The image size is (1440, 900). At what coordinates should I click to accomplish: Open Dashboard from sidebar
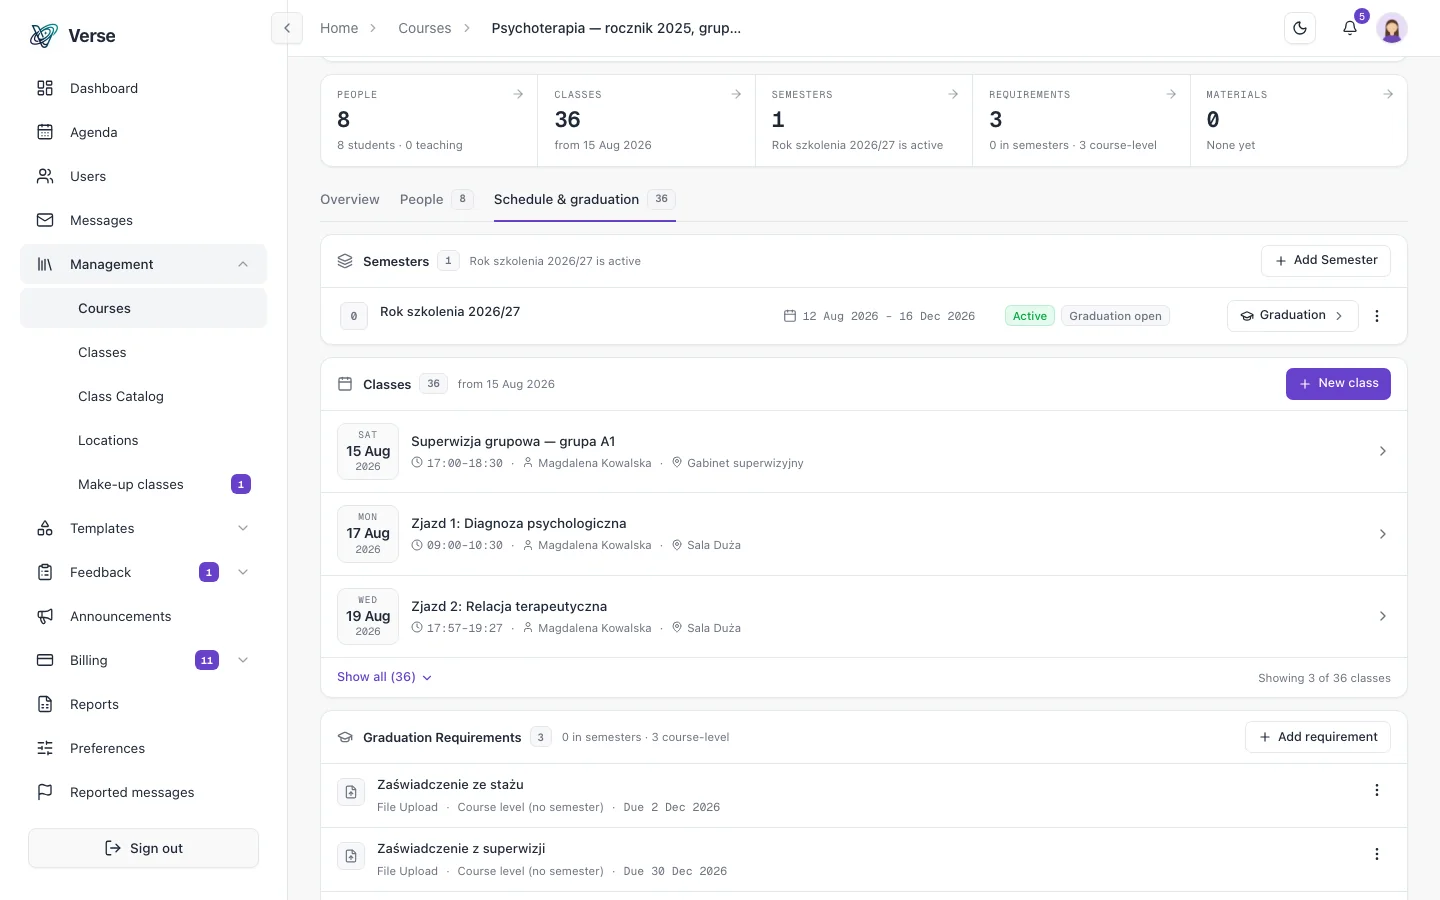pos(143,88)
